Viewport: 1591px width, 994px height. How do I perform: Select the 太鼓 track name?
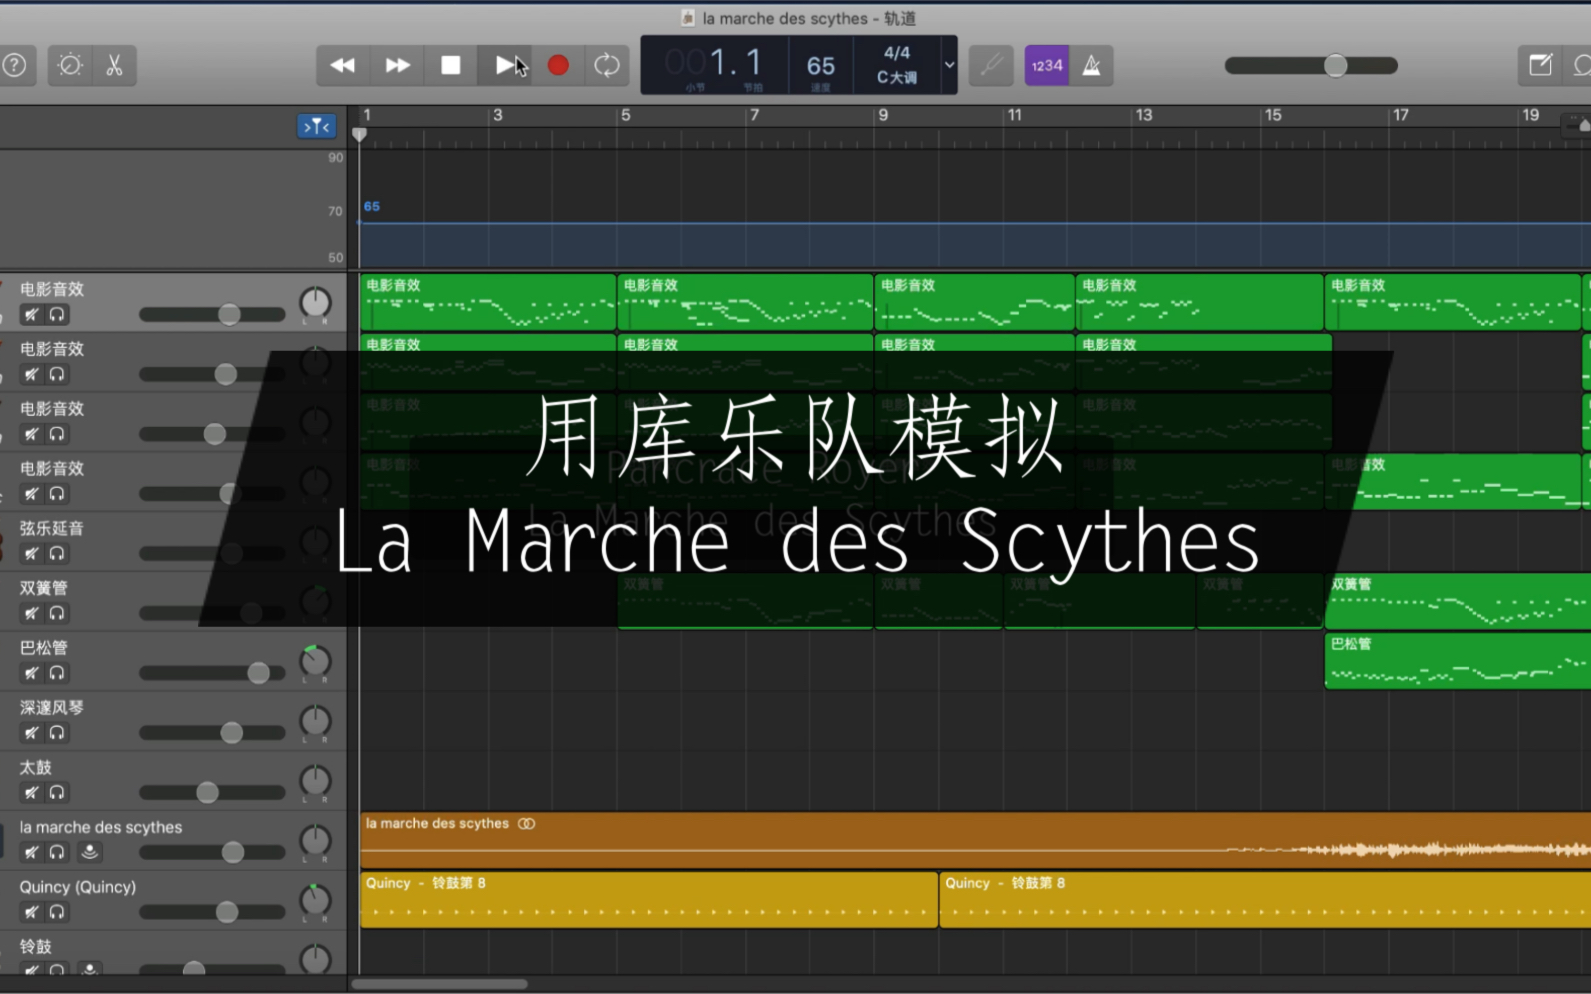coord(35,767)
